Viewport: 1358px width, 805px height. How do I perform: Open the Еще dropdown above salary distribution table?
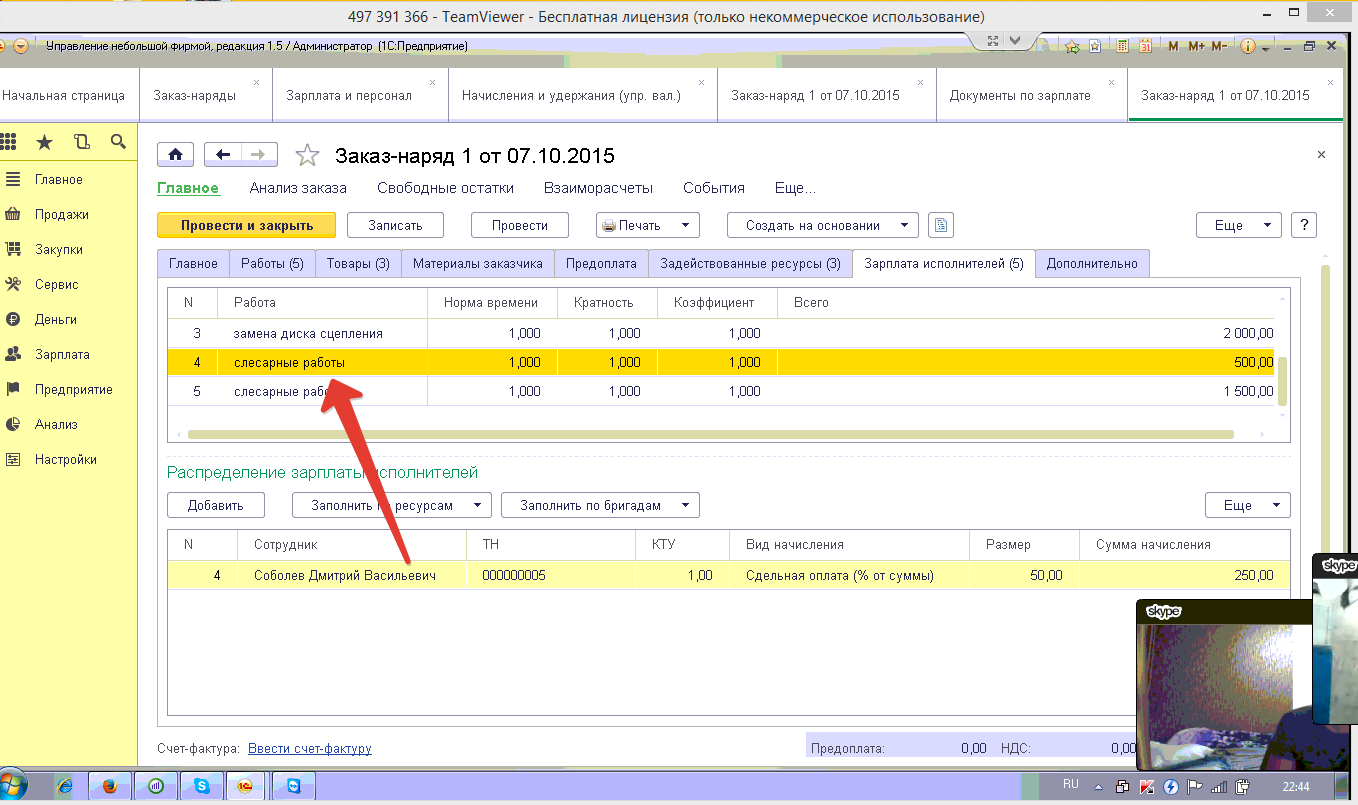point(1247,505)
